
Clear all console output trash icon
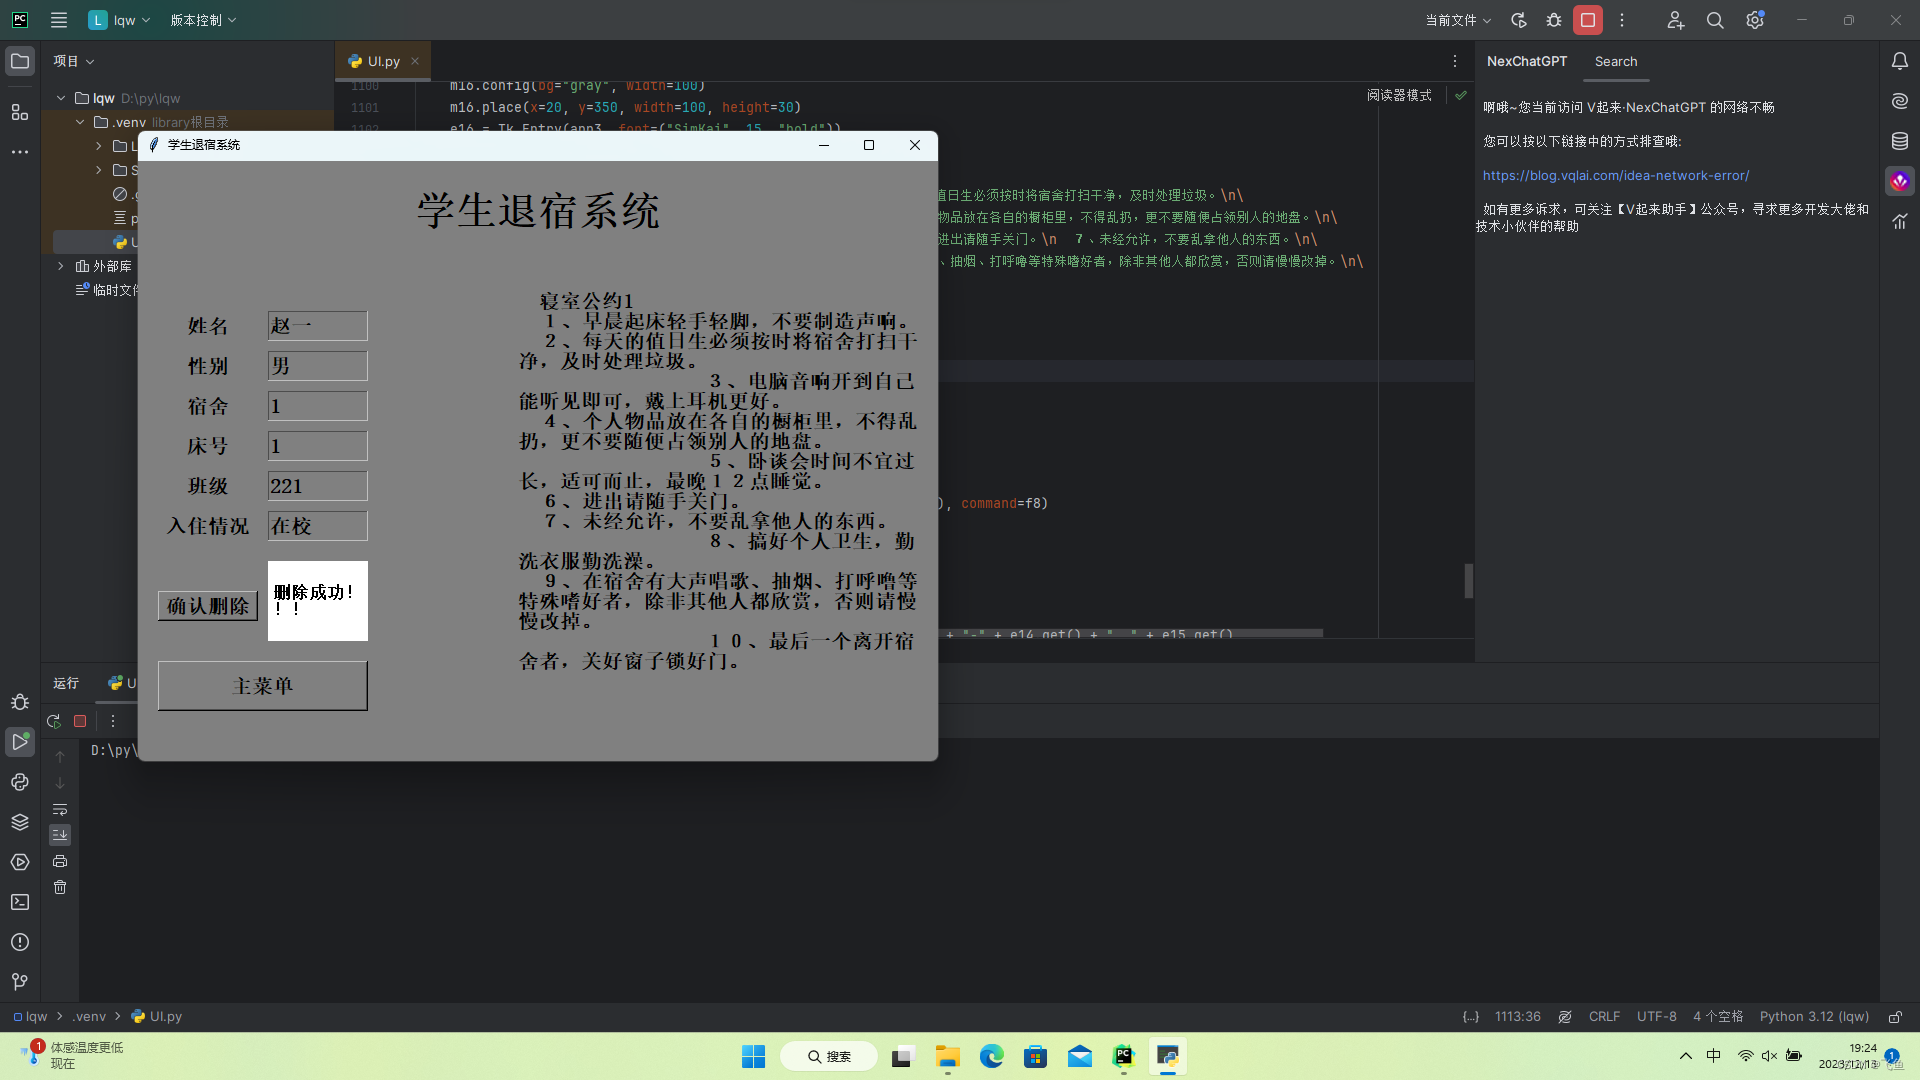[60, 887]
